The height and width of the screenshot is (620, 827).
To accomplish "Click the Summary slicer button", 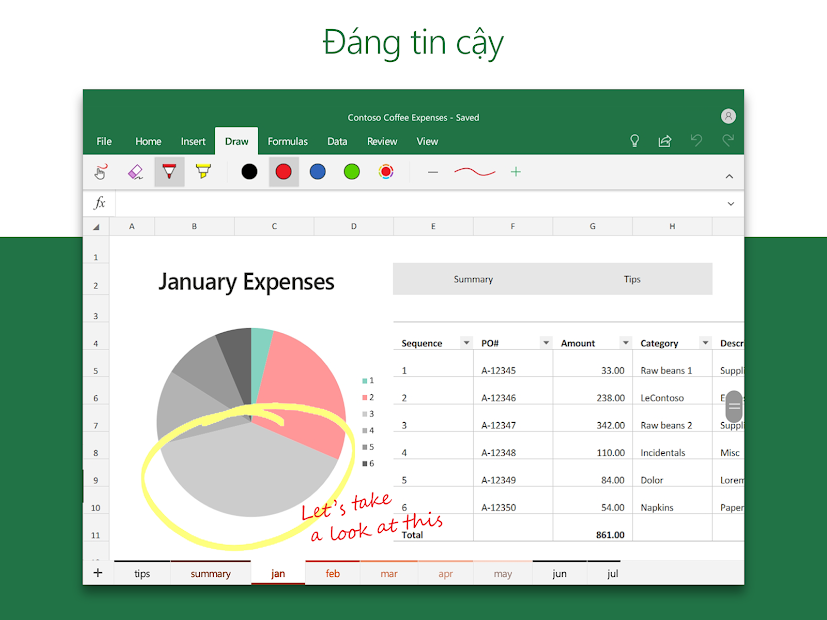I will pyautogui.click(x=473, y=279).
